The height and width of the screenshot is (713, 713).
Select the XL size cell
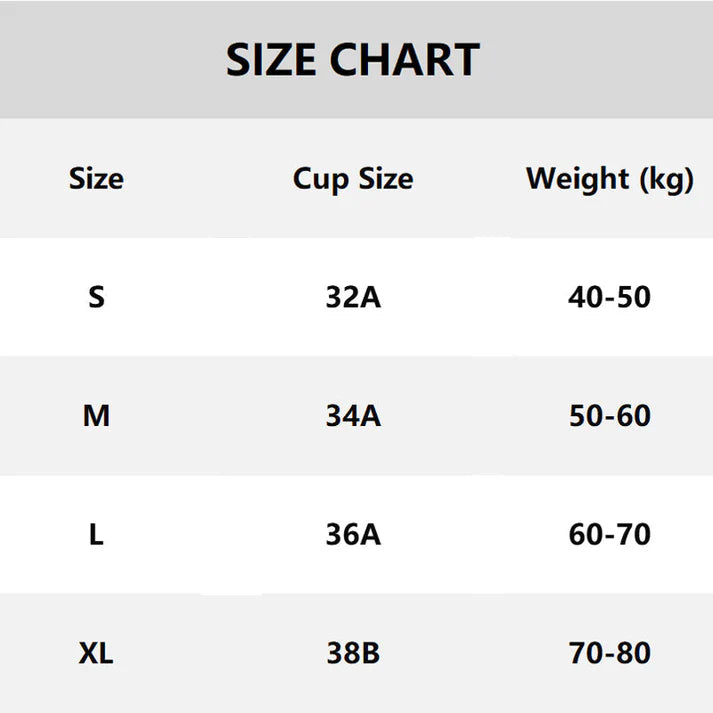coord(96,654)
